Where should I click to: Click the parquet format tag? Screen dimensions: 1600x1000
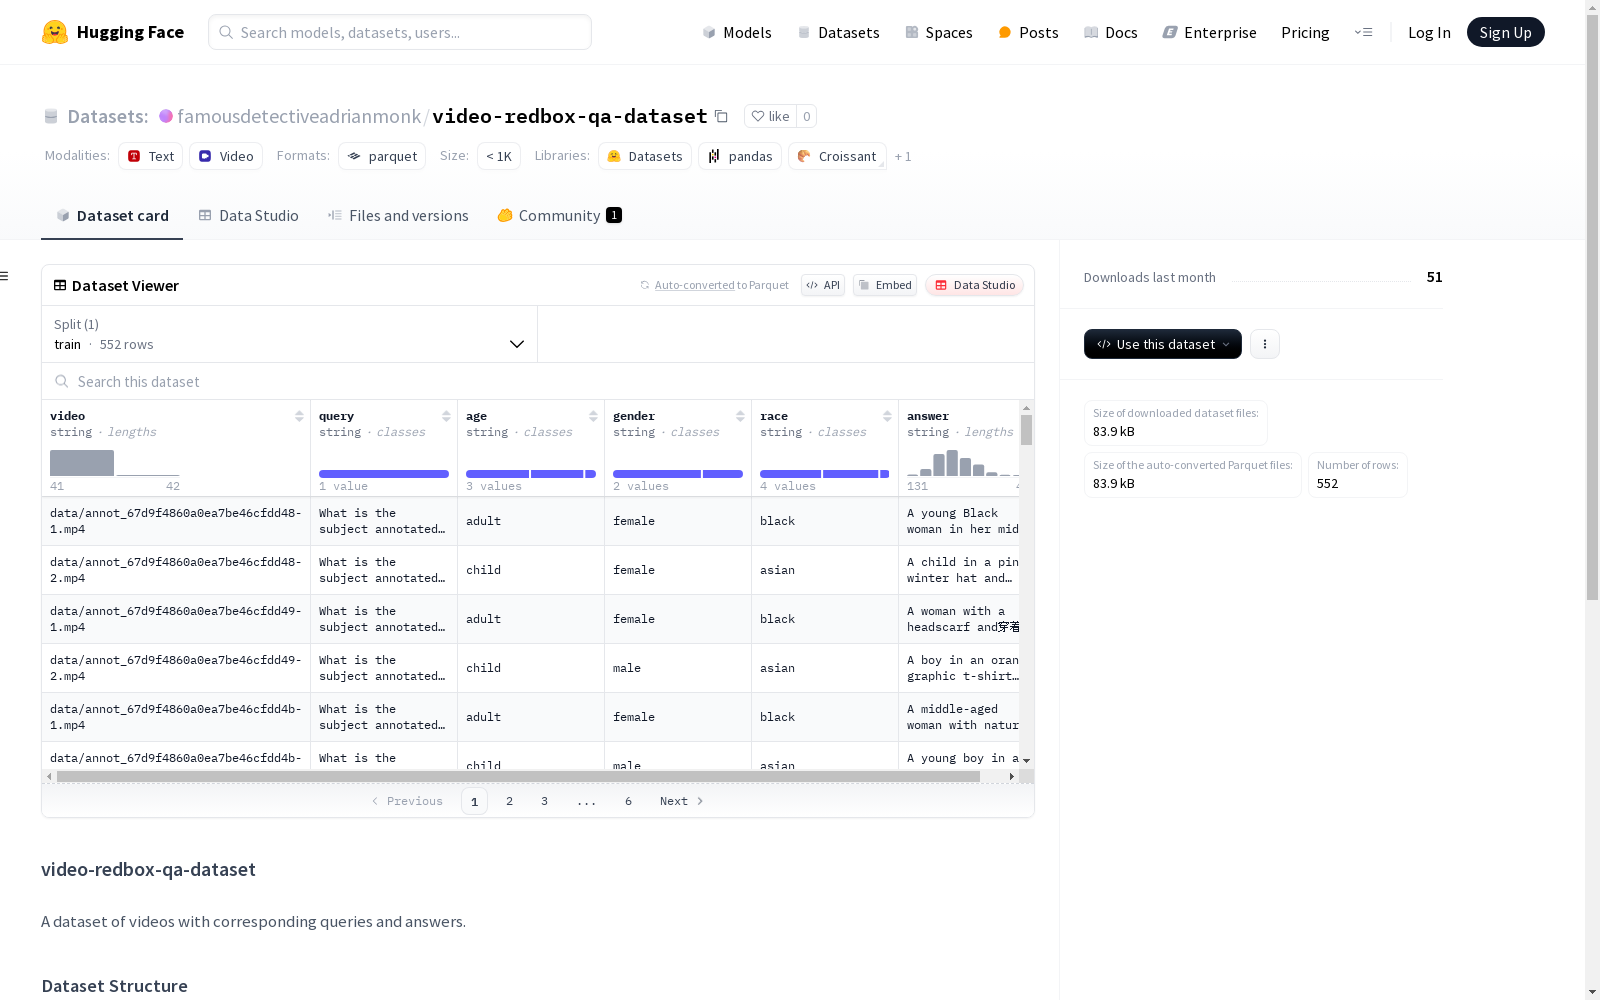pos(382,156)
